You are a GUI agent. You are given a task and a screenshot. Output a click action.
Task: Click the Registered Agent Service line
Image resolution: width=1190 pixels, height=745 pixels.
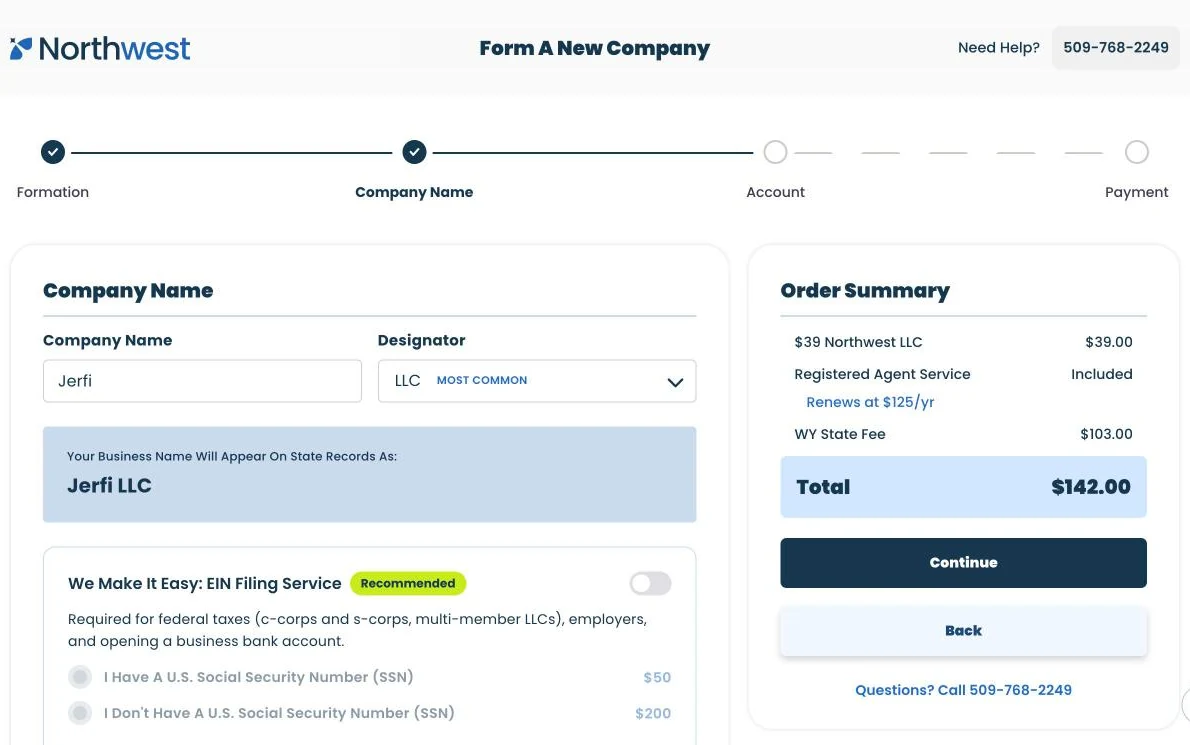click(x=963, y=374)
